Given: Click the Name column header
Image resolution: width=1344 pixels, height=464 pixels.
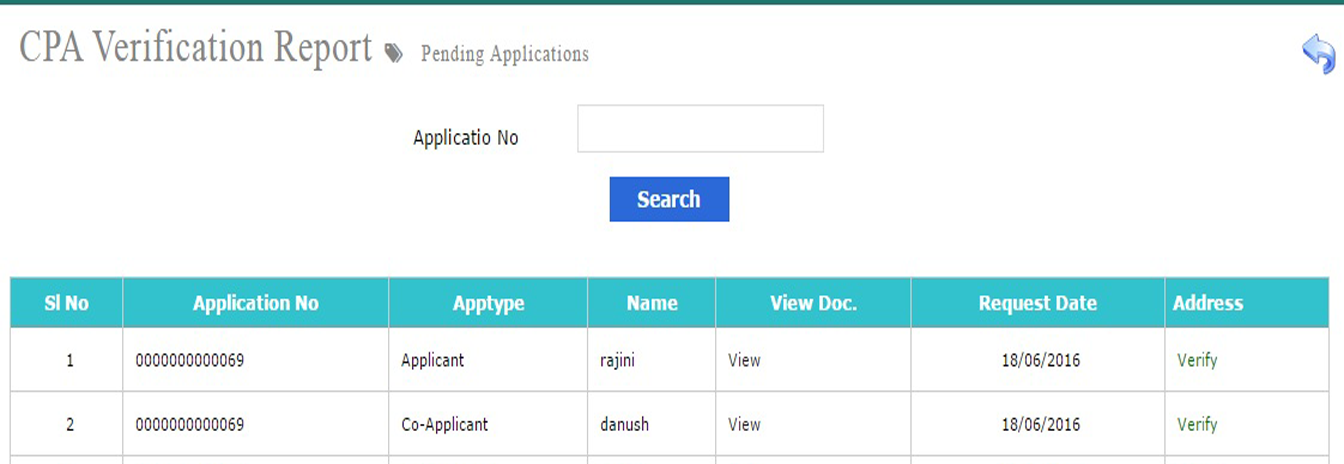Looking at the screenshot, I should pos(652,303).
